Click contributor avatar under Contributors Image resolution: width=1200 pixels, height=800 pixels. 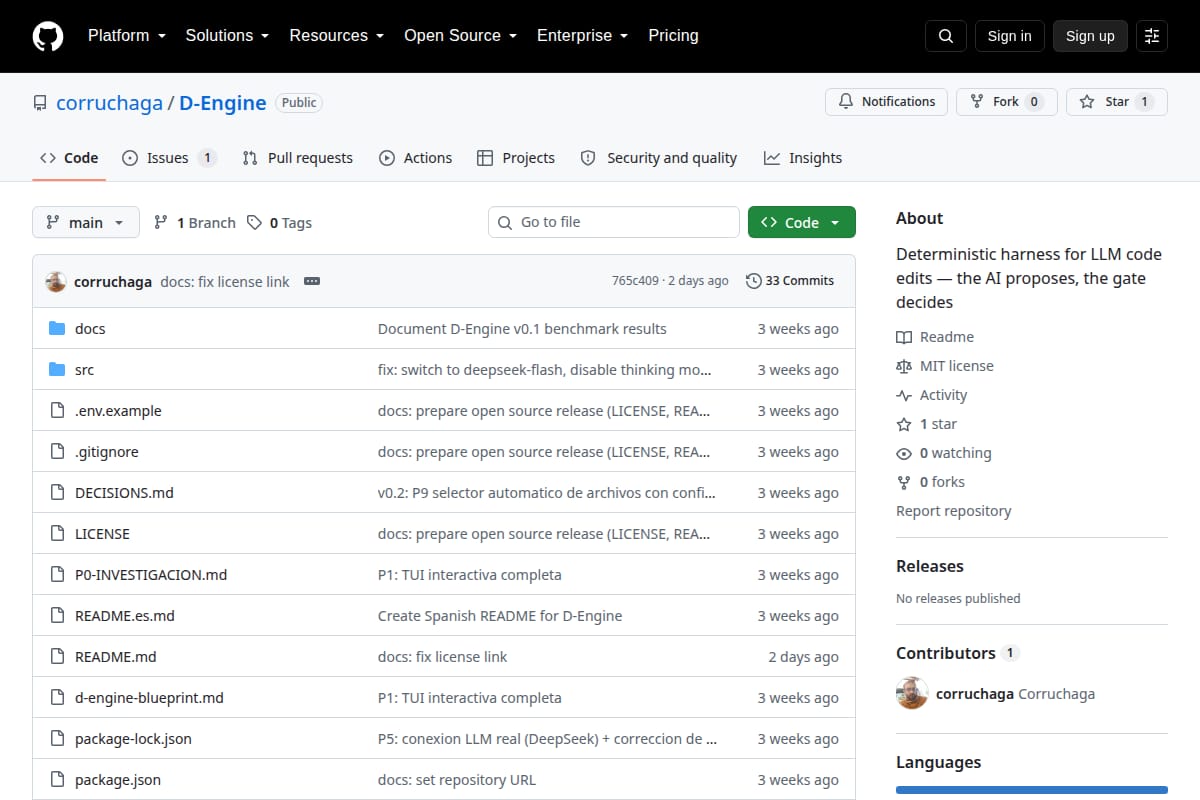pos(912,693)
